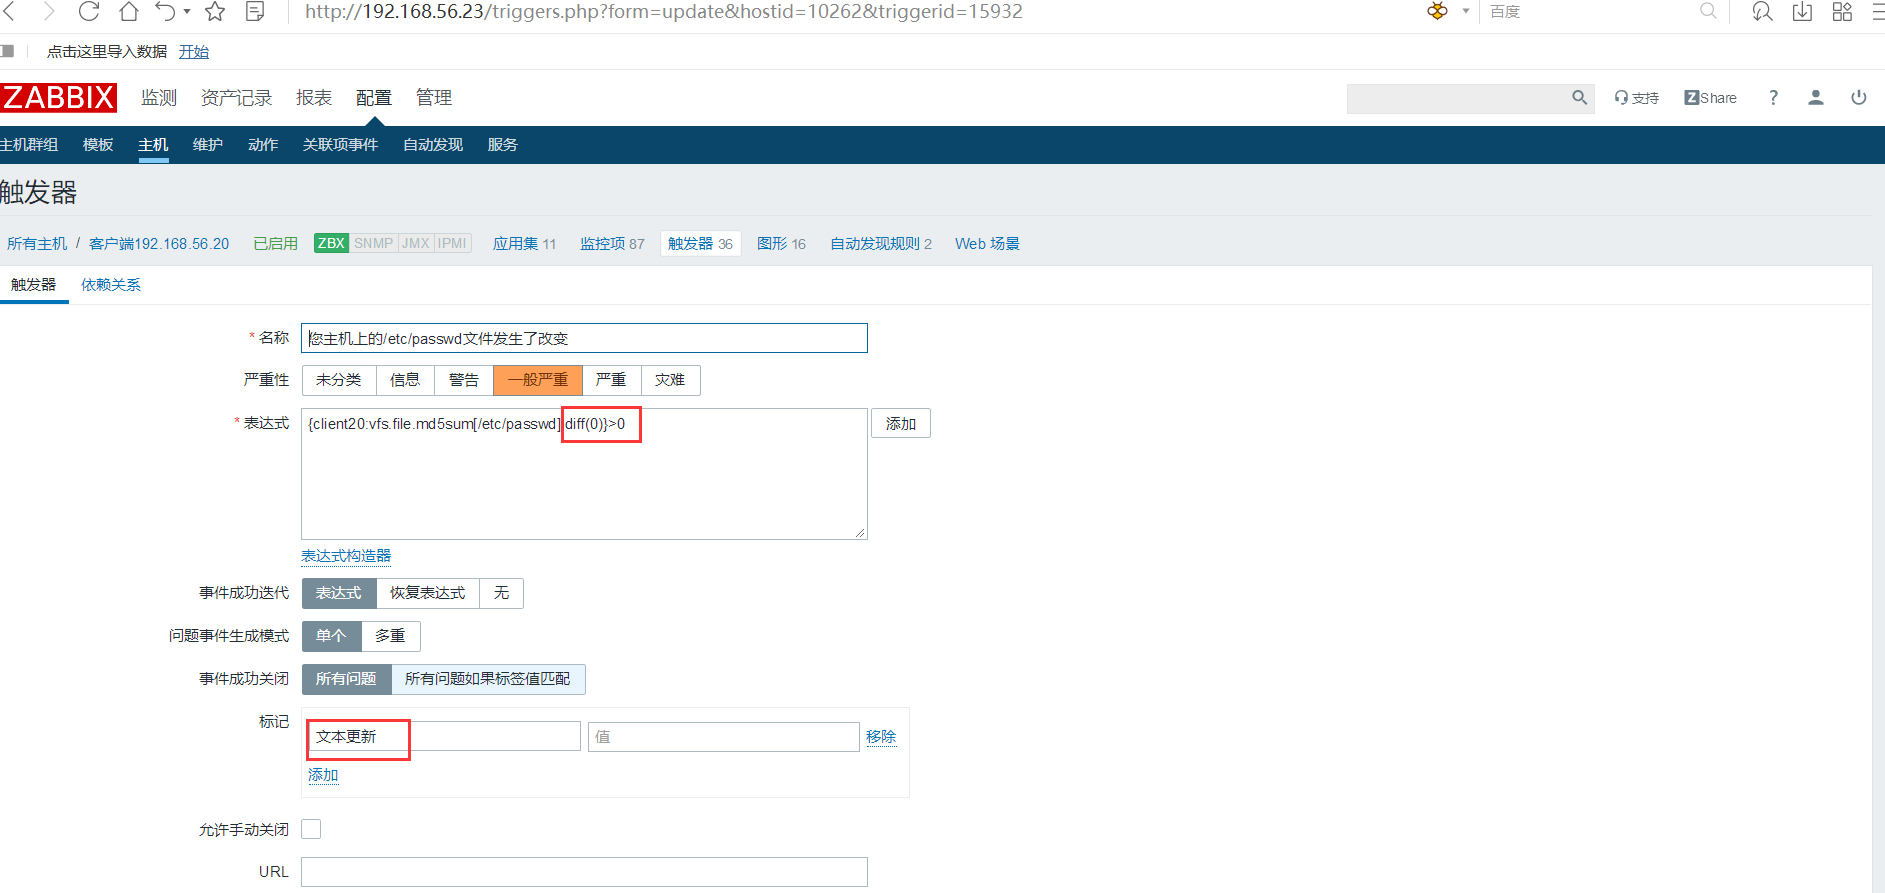Switch to the 触发器 form tab

click(34, 285)
